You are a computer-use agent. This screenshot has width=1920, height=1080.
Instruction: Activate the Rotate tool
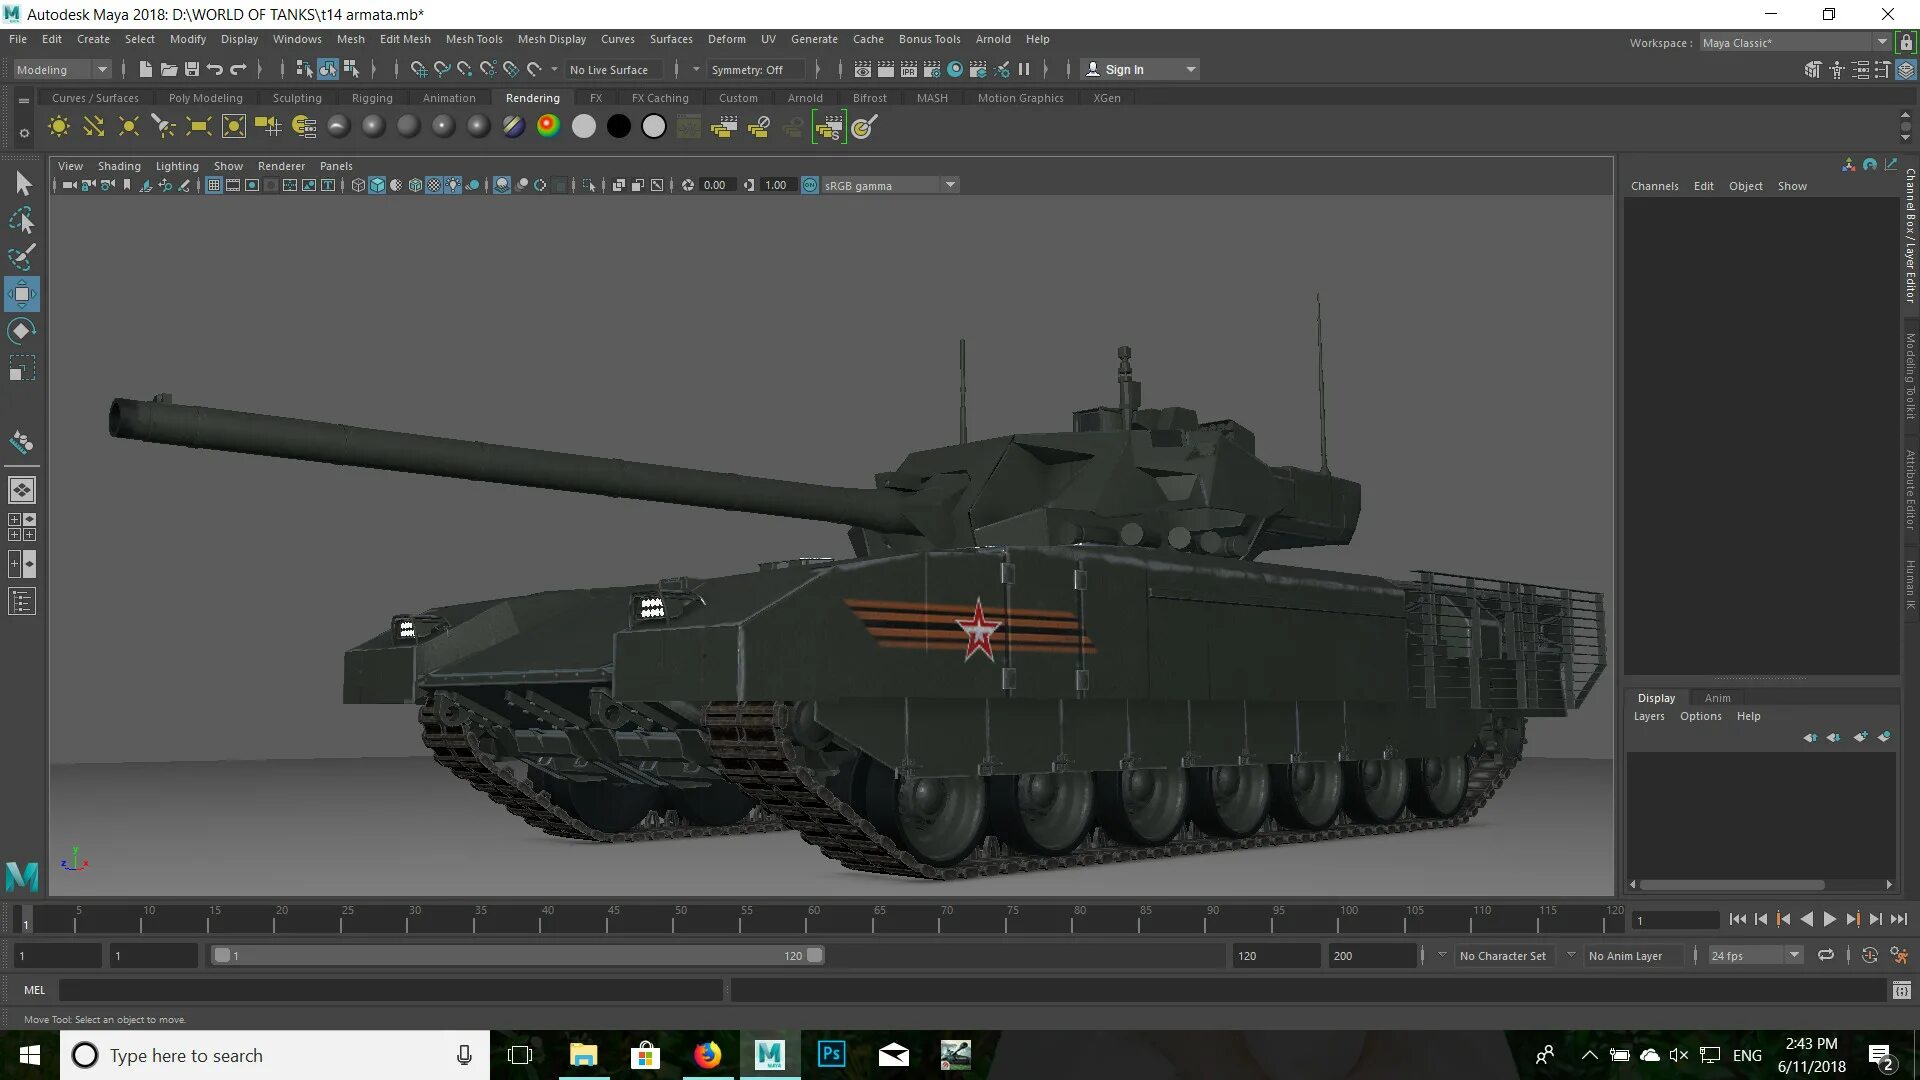[x=22, y=331]
